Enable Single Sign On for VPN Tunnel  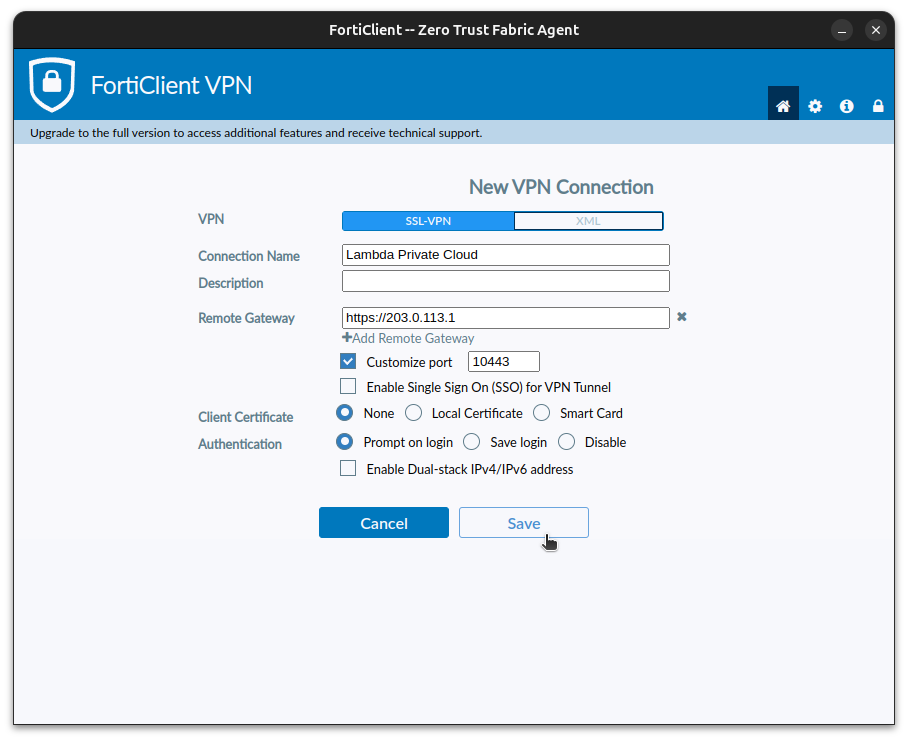[x=347, y=386]
